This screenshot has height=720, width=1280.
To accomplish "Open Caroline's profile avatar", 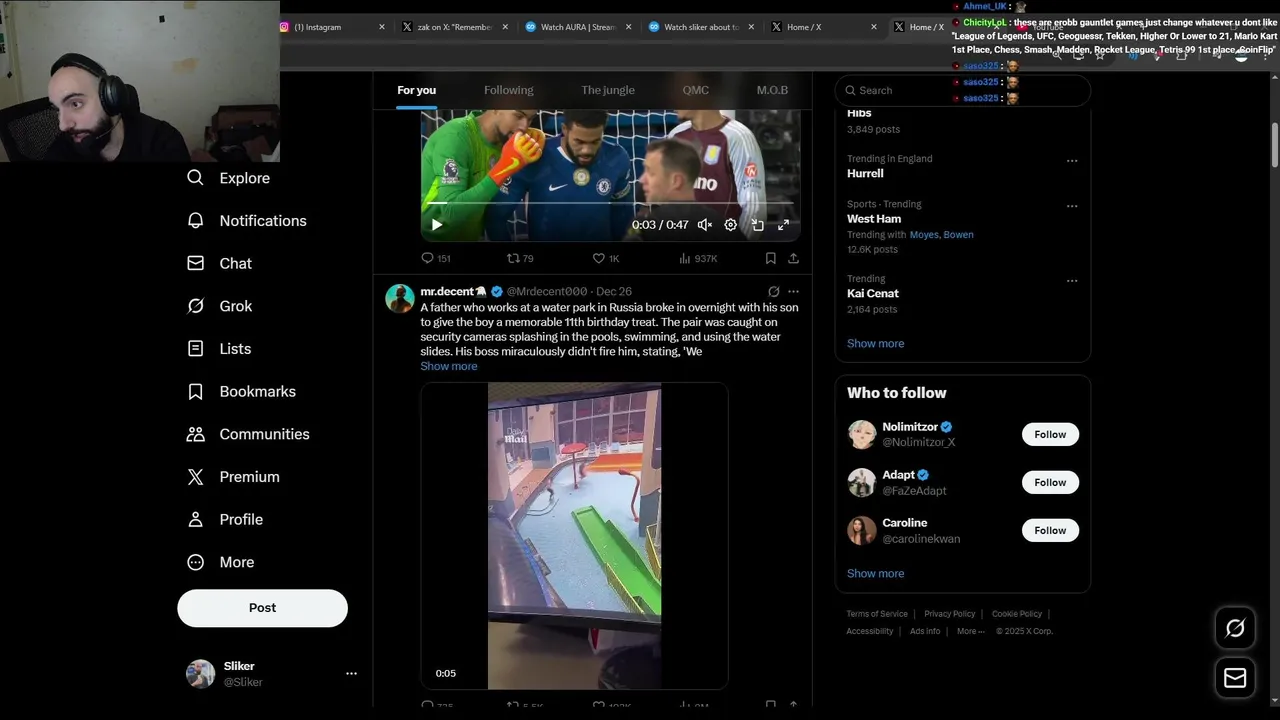I will 861,531.
